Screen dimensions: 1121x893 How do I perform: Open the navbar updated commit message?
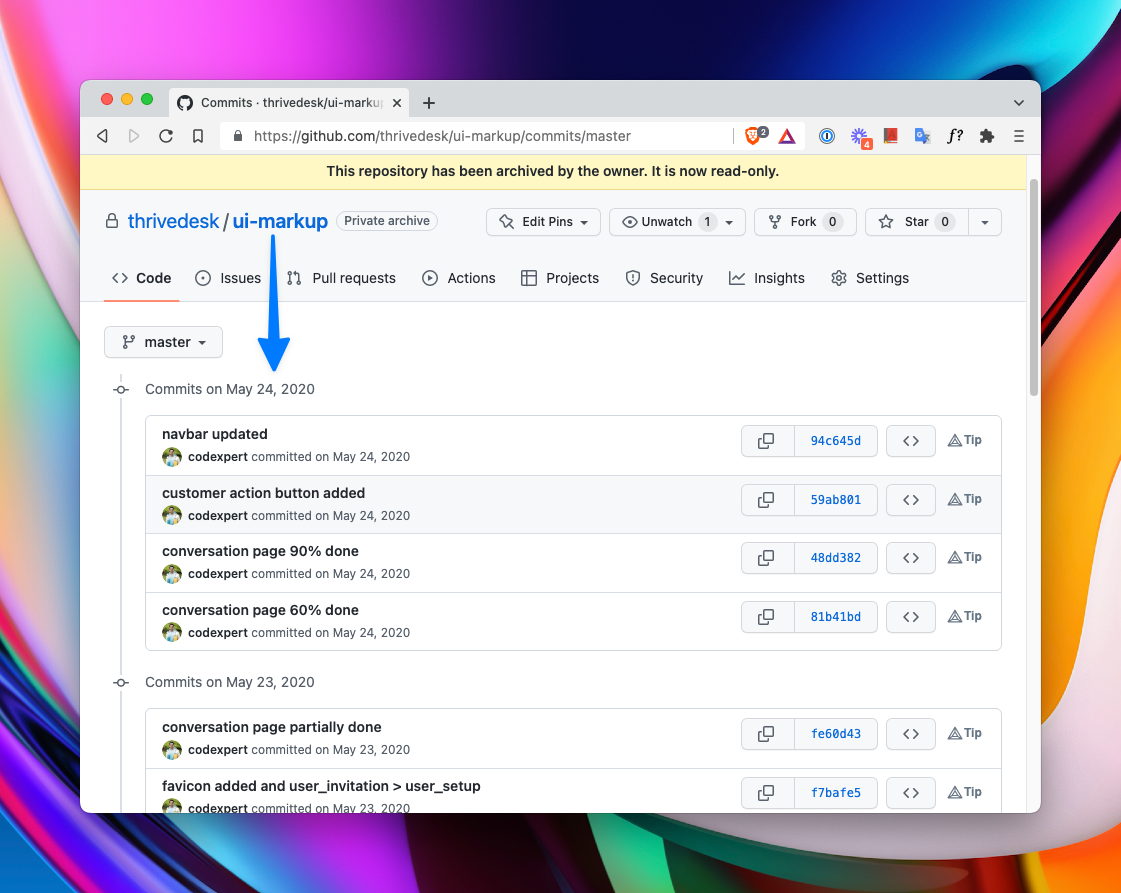(x=214, y=434)
